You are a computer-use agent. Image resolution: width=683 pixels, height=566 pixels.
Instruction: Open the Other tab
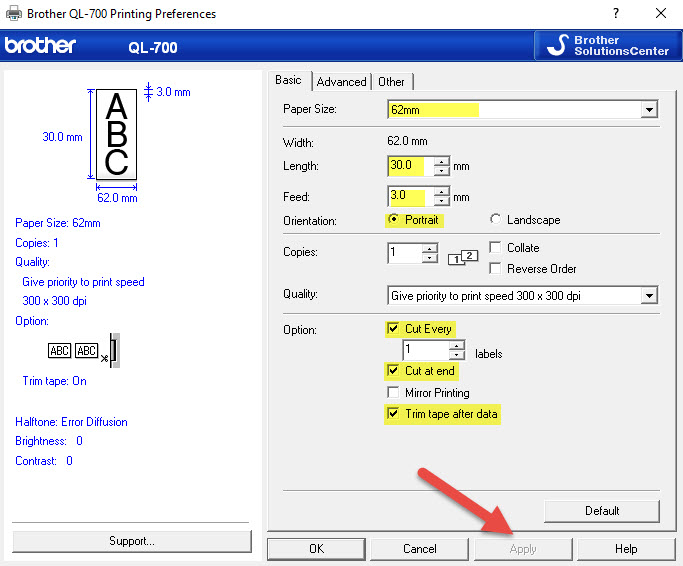pos(391,82)
